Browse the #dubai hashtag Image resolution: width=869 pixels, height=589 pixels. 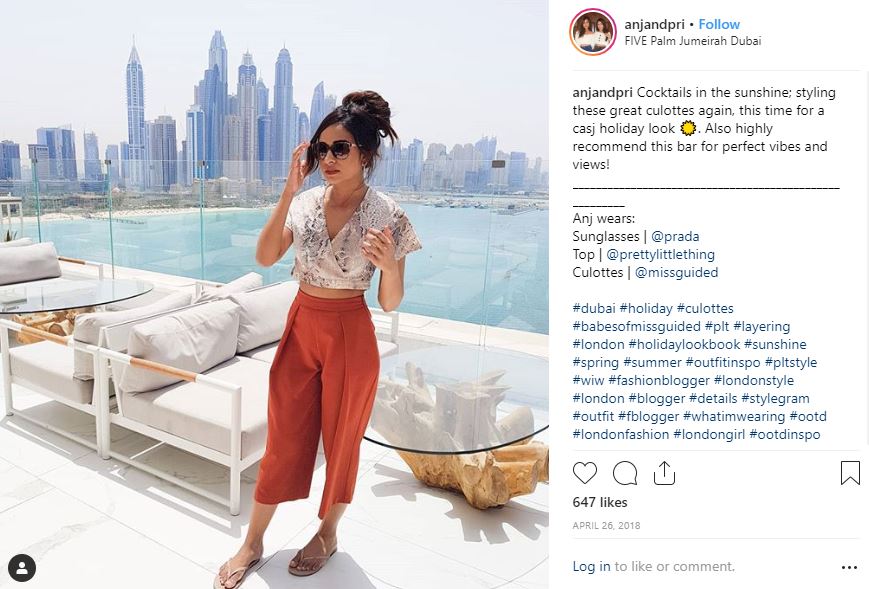pos(594,309)
